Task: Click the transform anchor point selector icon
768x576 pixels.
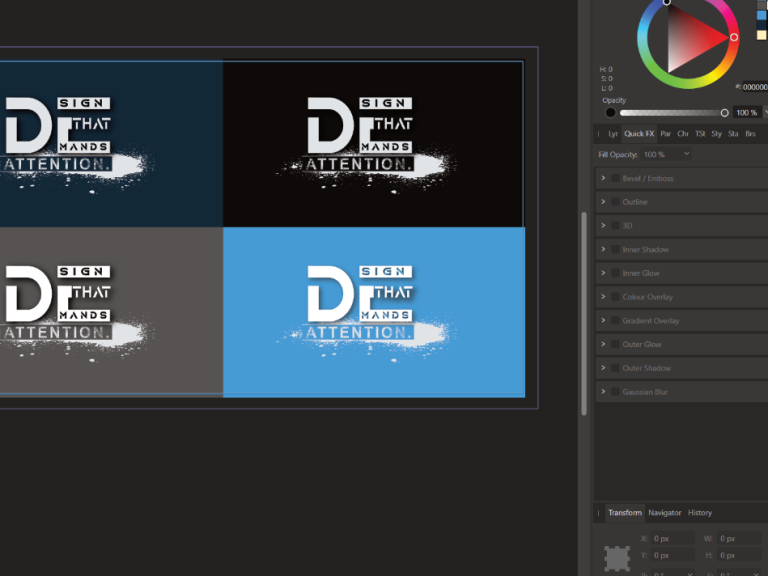Action: click(617, 557)
